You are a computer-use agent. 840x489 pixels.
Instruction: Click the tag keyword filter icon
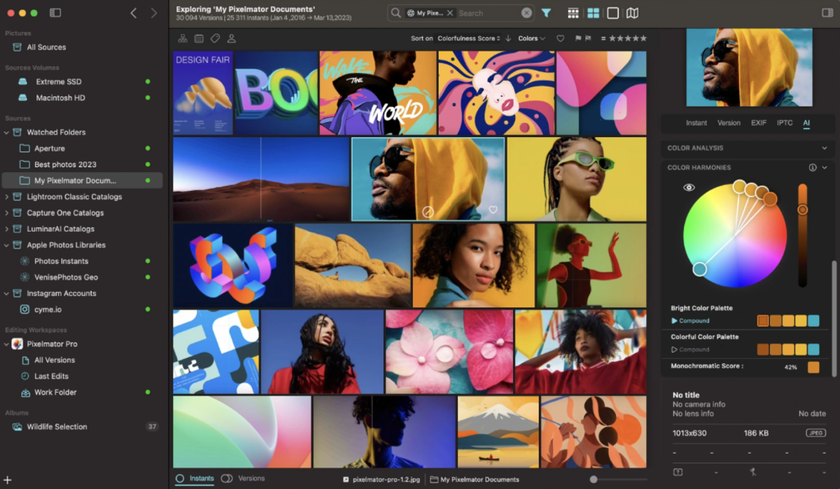pyautogui.click(x=215, y=39)
